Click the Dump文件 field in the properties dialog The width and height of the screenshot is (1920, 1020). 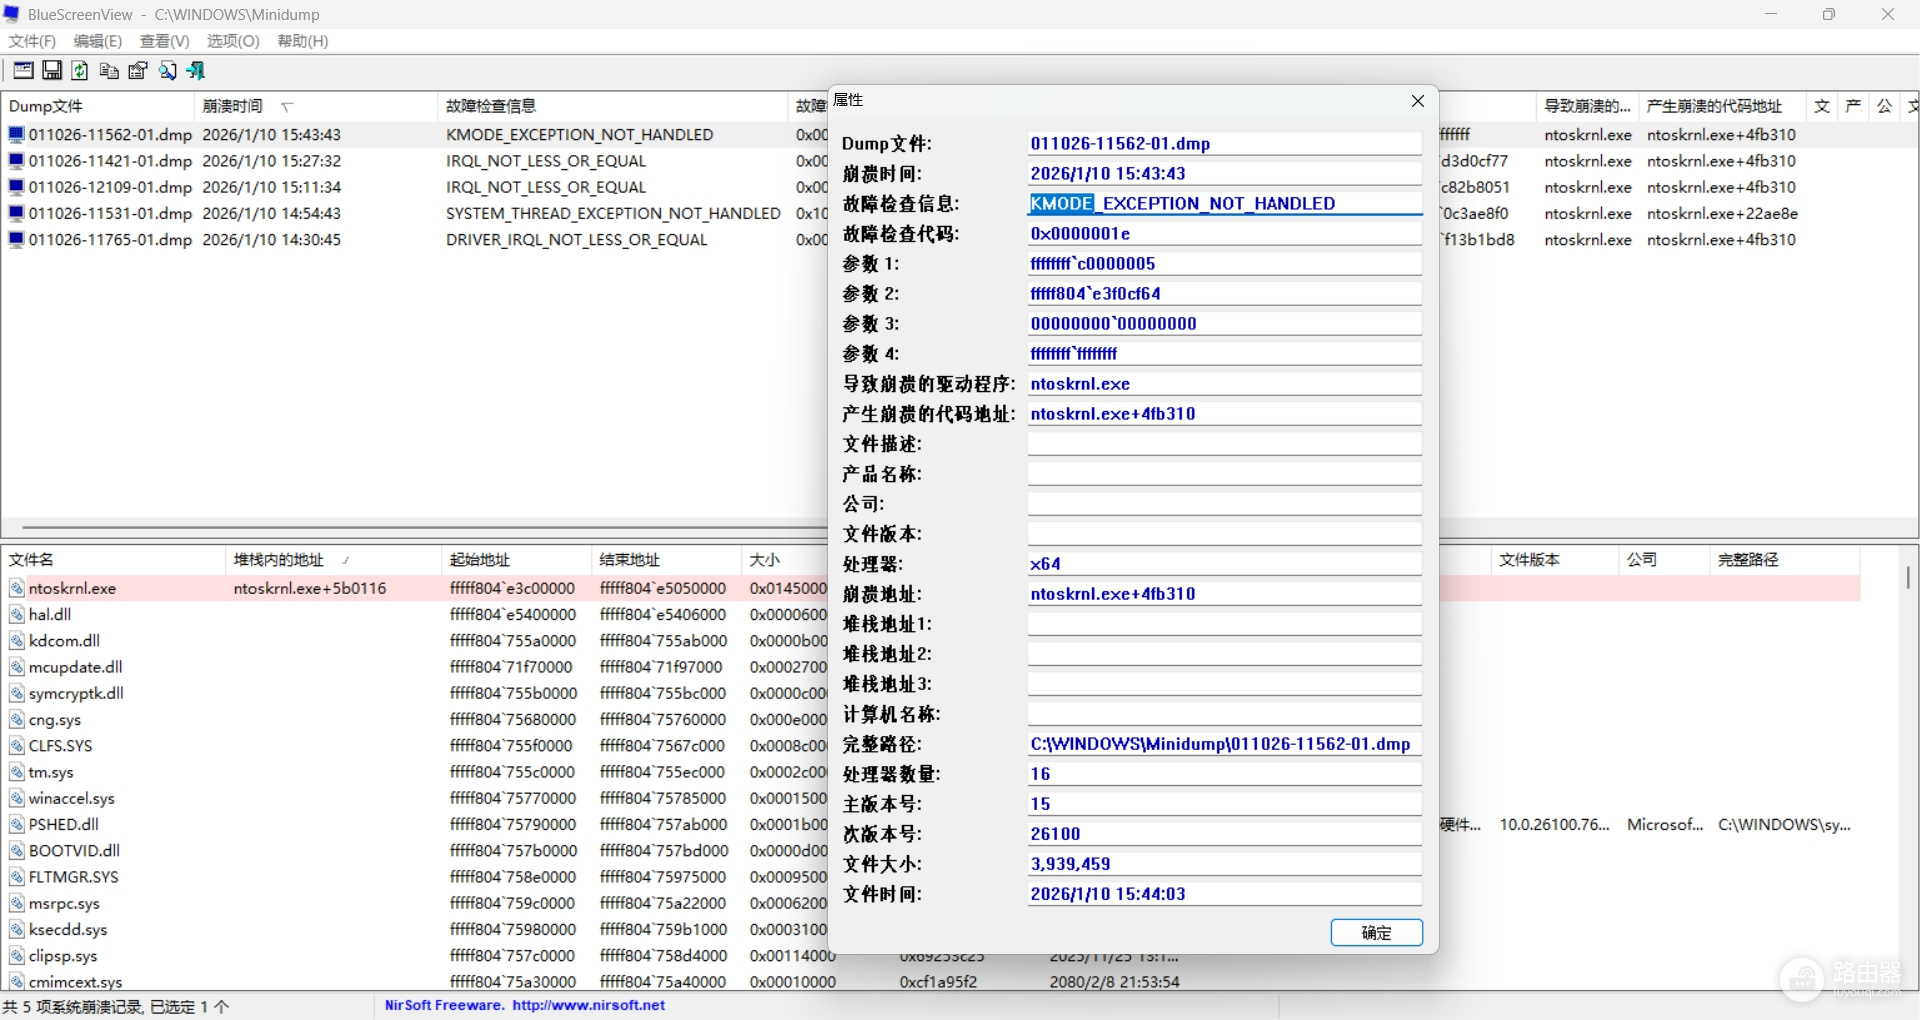[1225, 144]
